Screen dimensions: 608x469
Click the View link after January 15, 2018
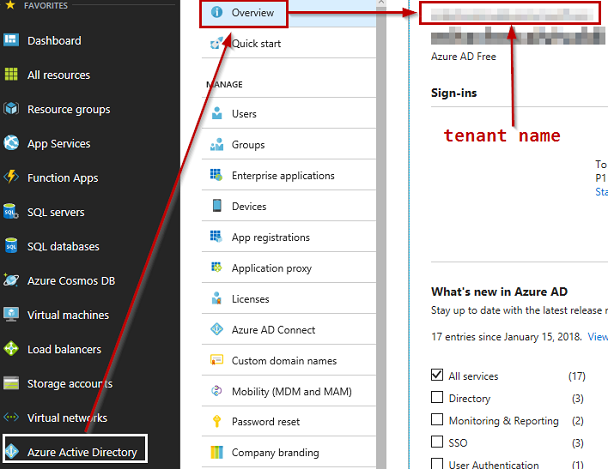coord(598,336)
